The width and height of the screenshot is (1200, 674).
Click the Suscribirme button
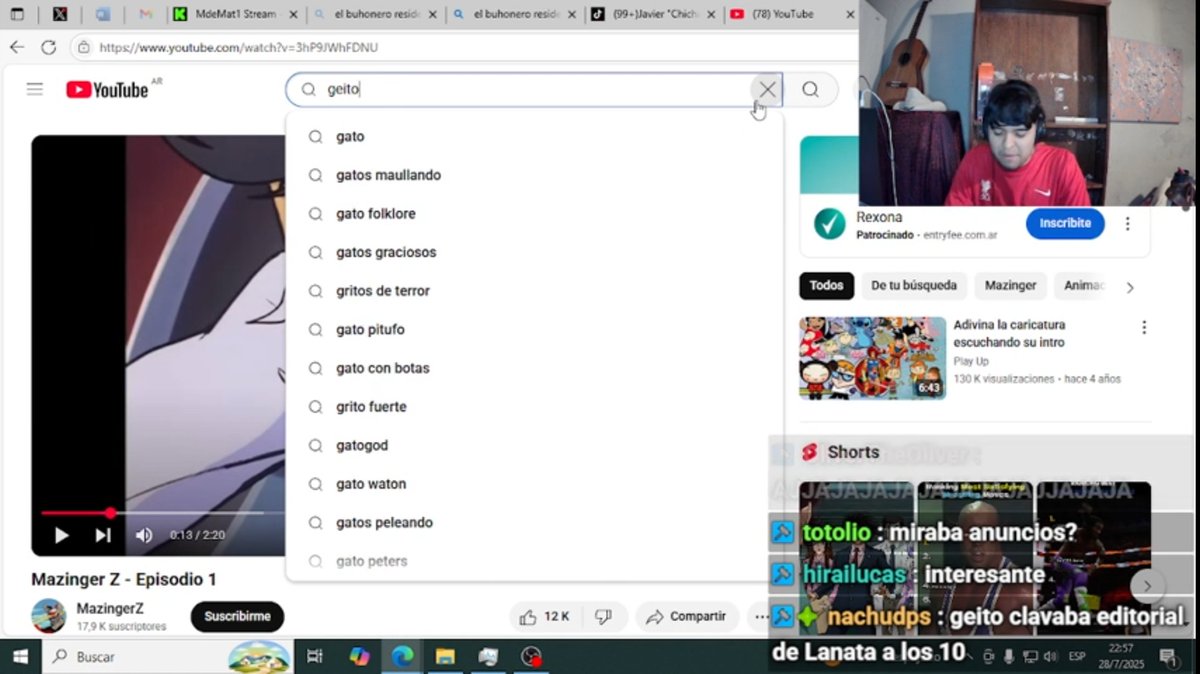point(237,616)
